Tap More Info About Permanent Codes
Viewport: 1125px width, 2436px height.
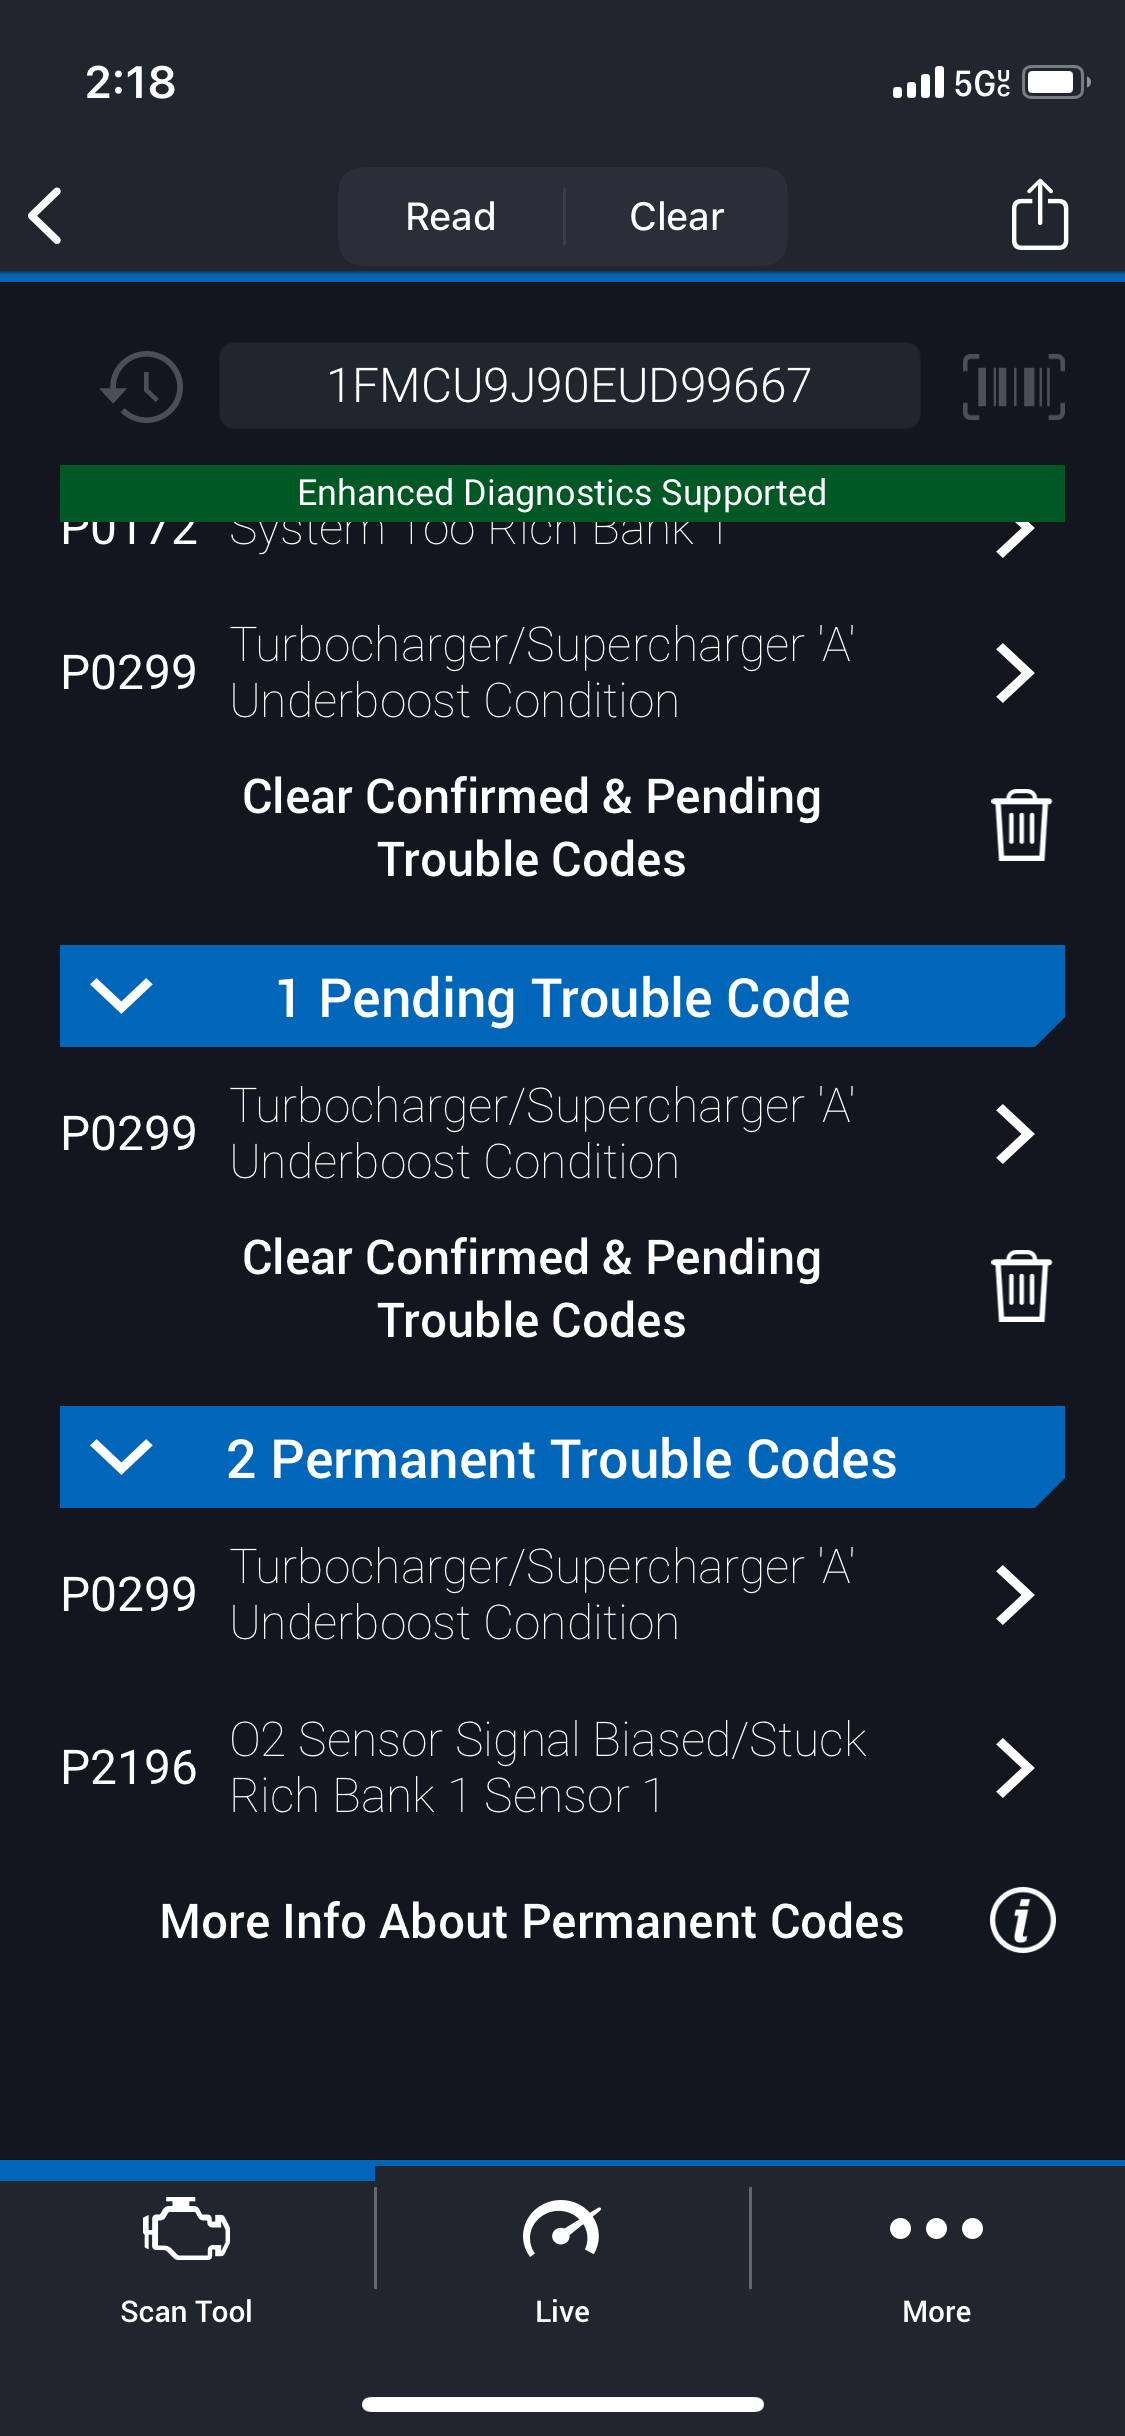point(532,1921)
